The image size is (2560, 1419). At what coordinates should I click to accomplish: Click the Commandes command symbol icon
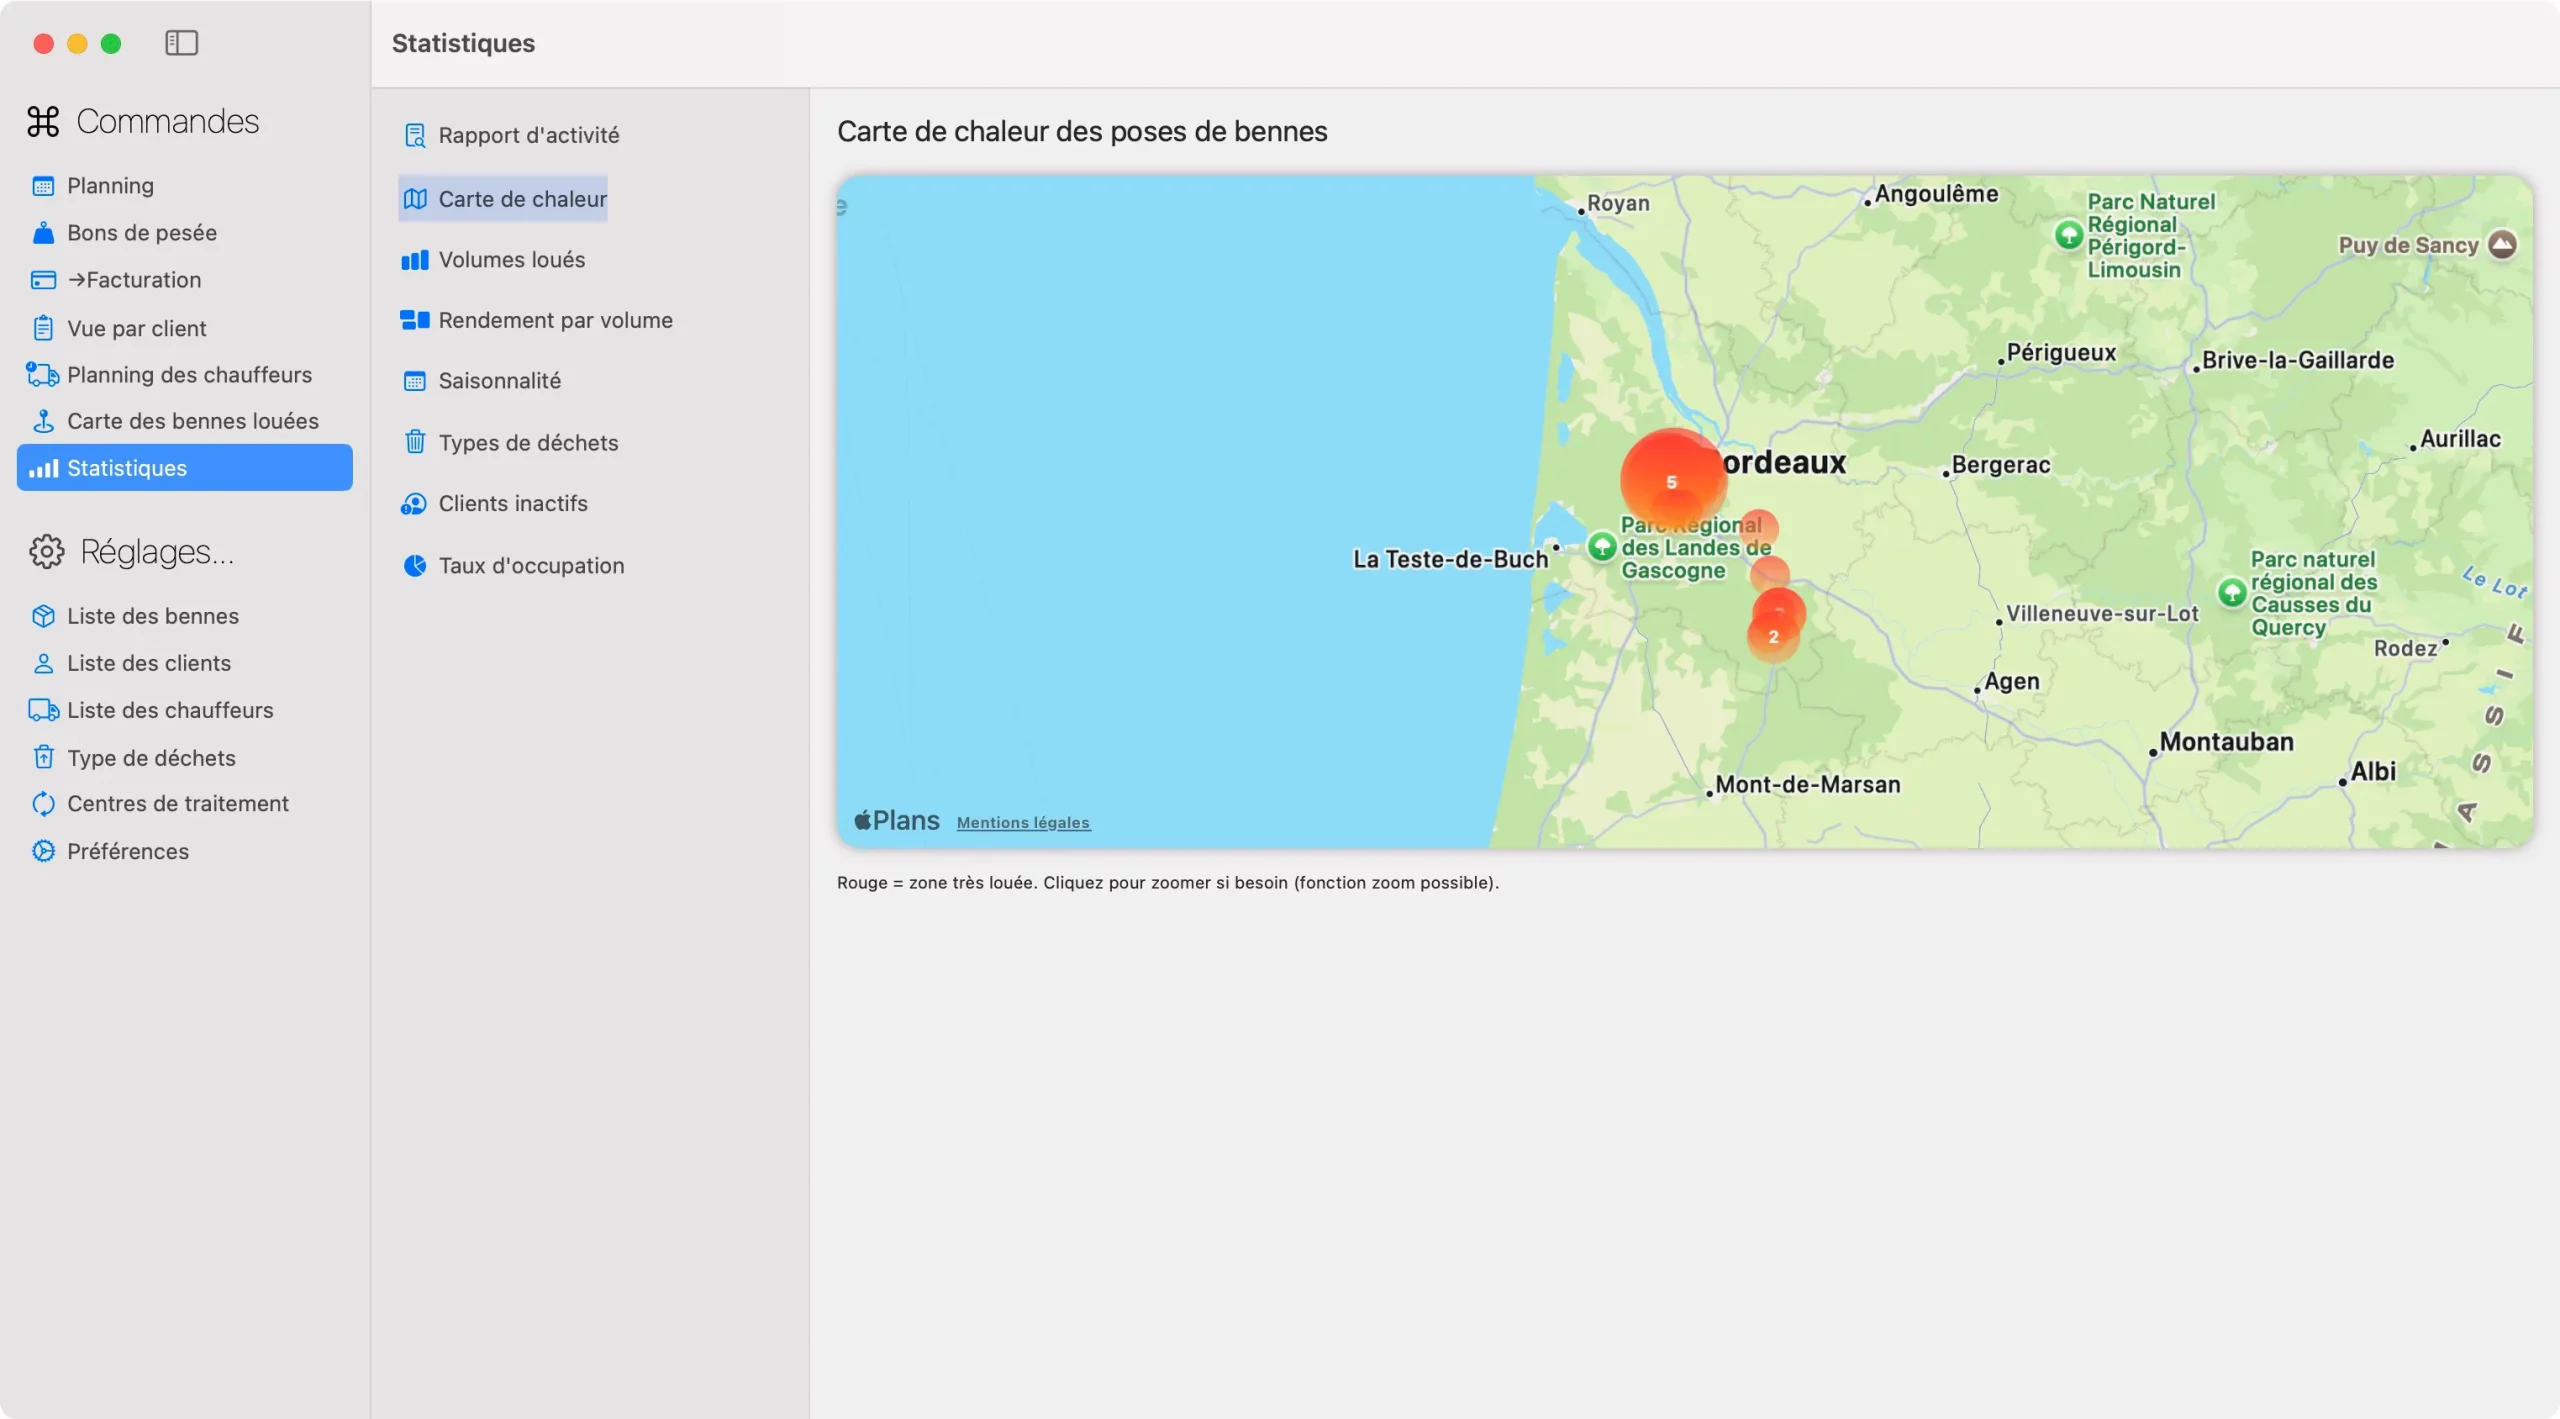coord(43,122)
